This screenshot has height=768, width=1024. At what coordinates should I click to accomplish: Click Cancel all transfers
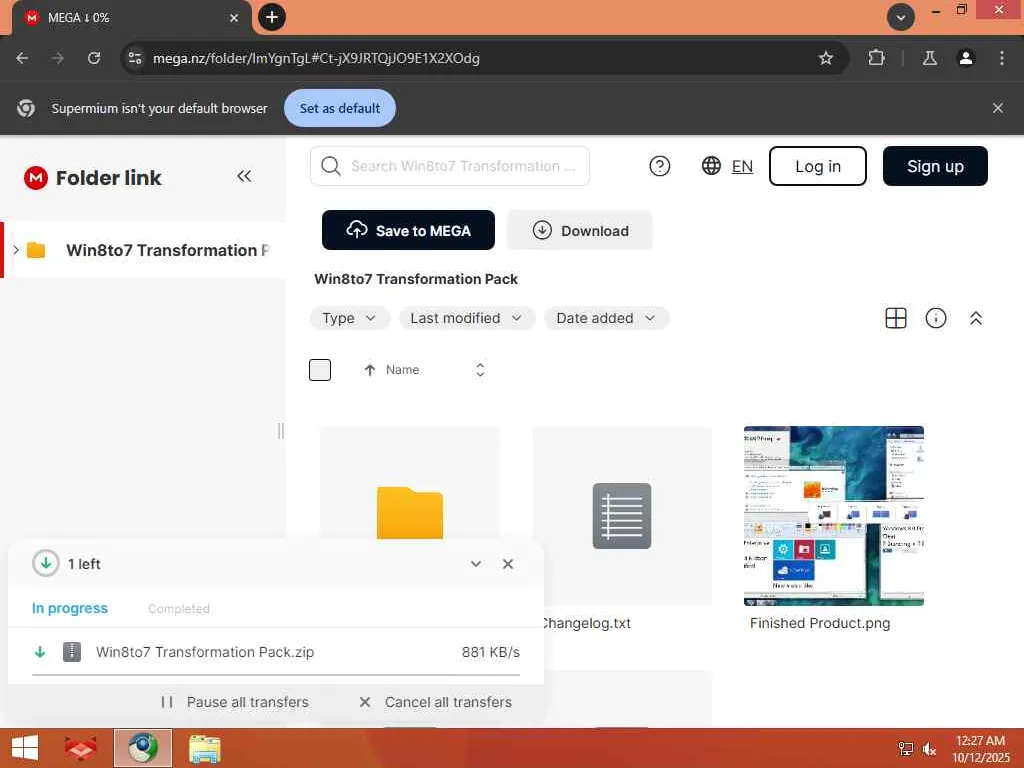(436, 702)
